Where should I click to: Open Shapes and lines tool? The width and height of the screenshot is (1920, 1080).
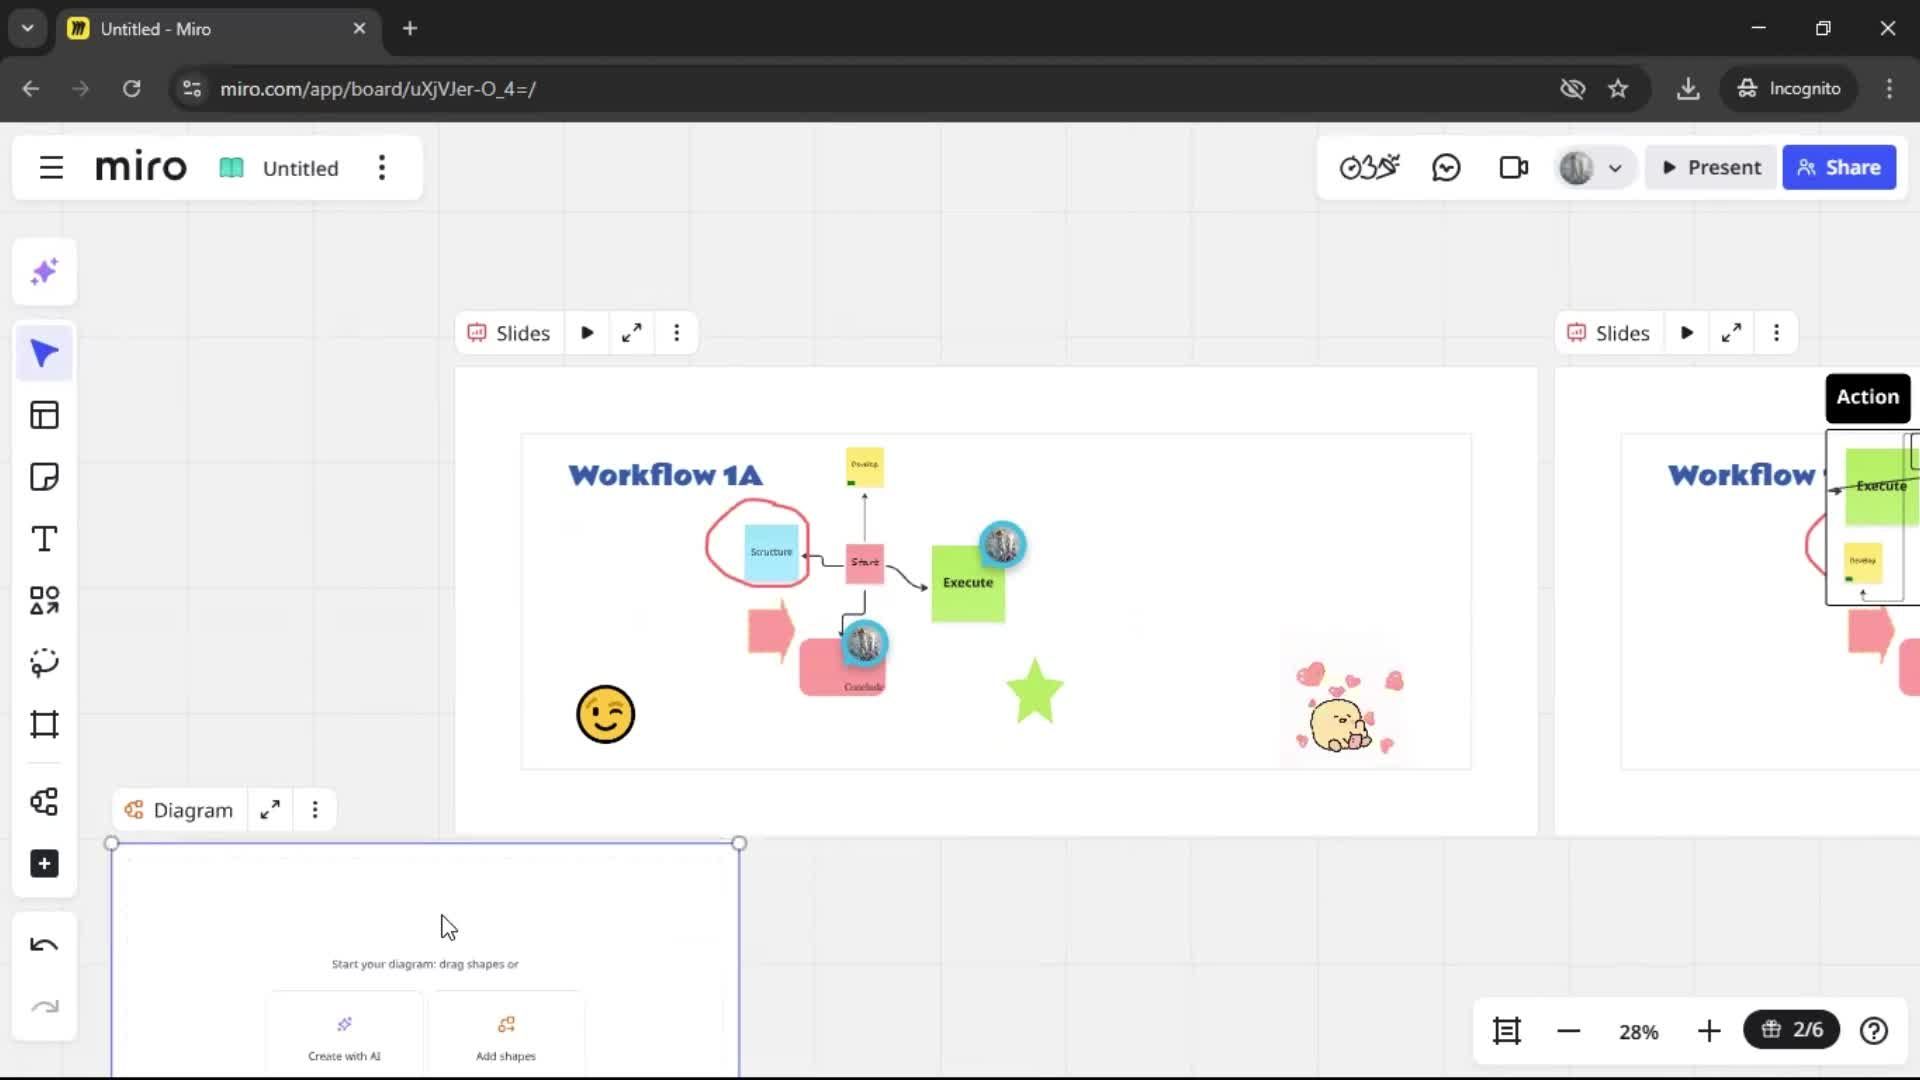point(44,601)
